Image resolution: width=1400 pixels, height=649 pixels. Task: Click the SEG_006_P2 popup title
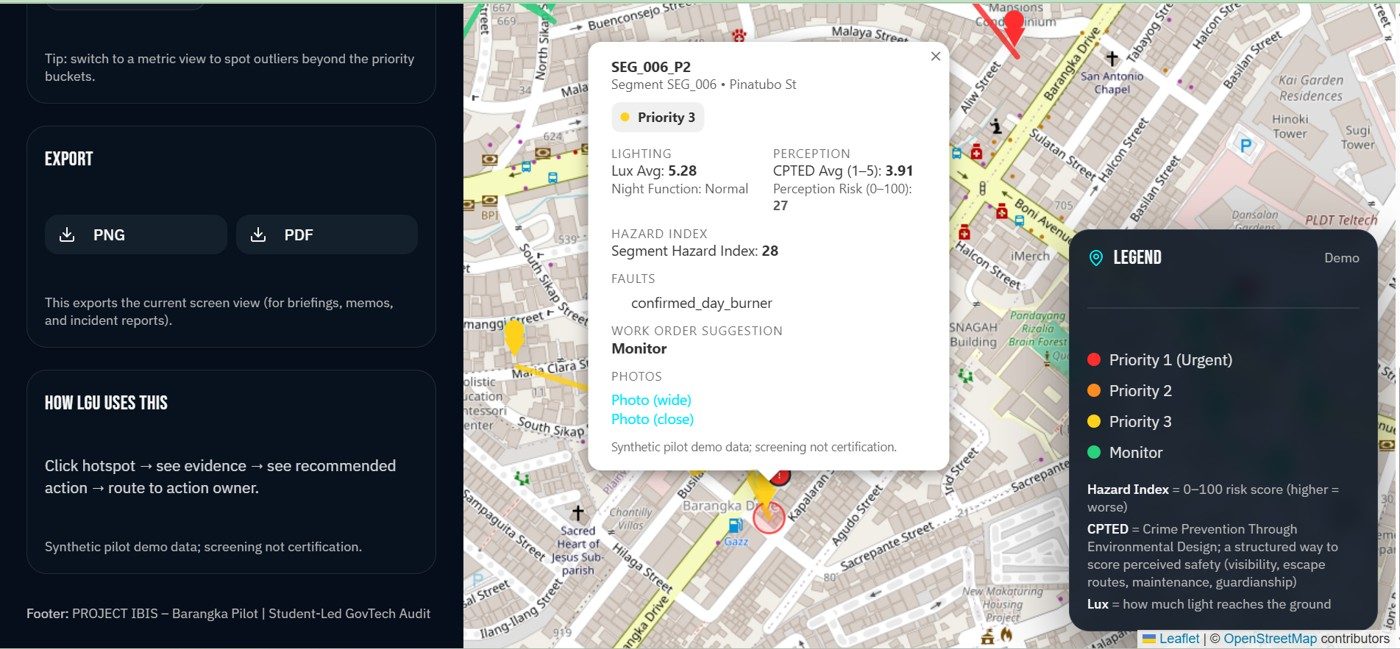pos(651,67)
